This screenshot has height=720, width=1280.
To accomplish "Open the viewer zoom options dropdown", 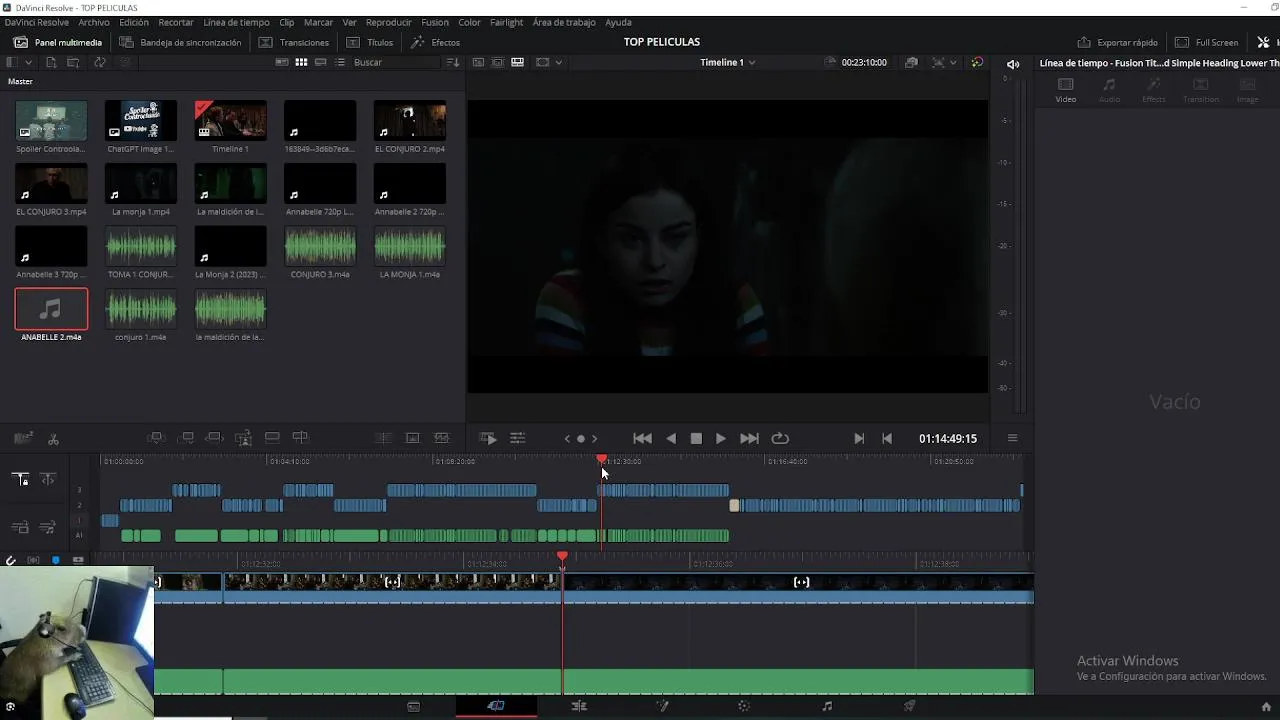I will 953,62.
